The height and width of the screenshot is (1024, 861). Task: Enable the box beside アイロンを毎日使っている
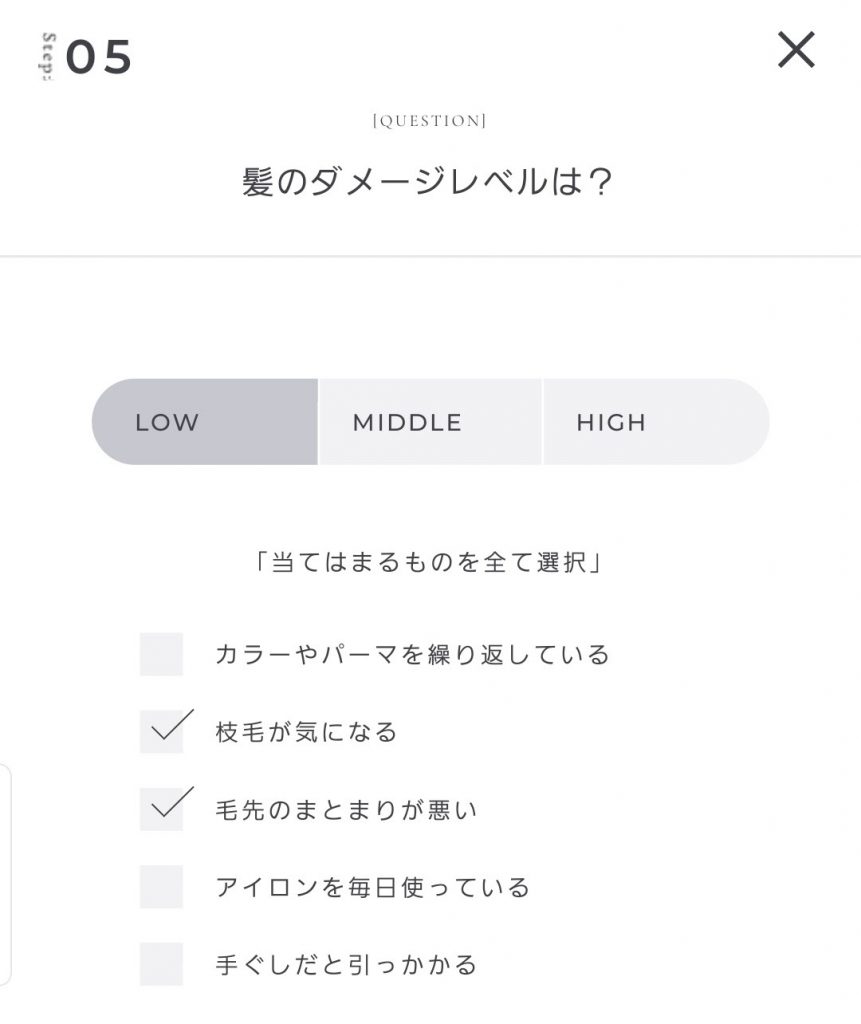click(161, 887)
